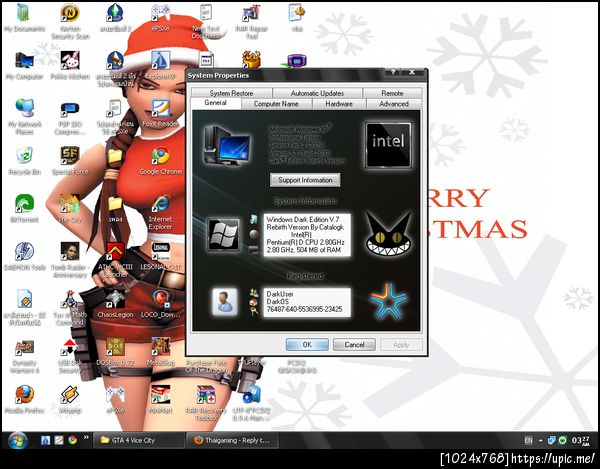Open the Winamp desktop shortcut

(x=70, y=399)
